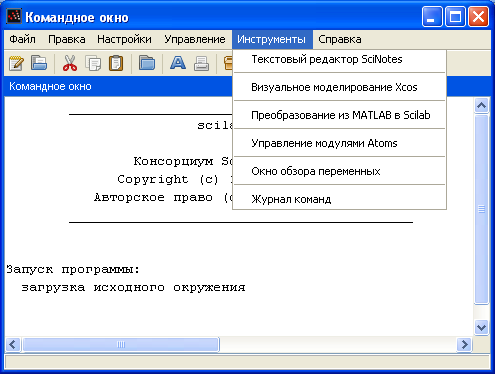The width and height of the screenshot is (495, 374).
Task: Open the Настройки menu
Action: pyautogui.click(x=124, y=39)
